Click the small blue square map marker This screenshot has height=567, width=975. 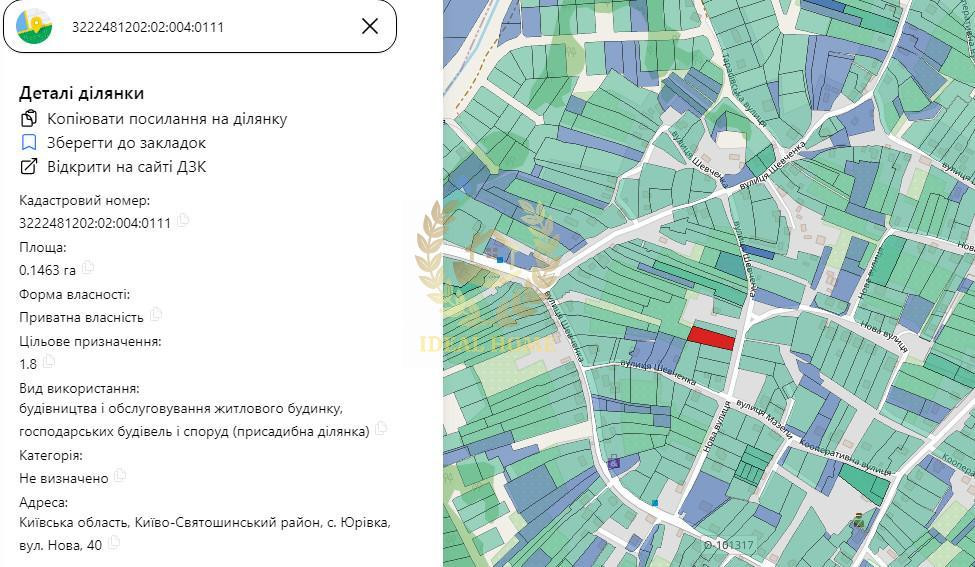point(655,502)
